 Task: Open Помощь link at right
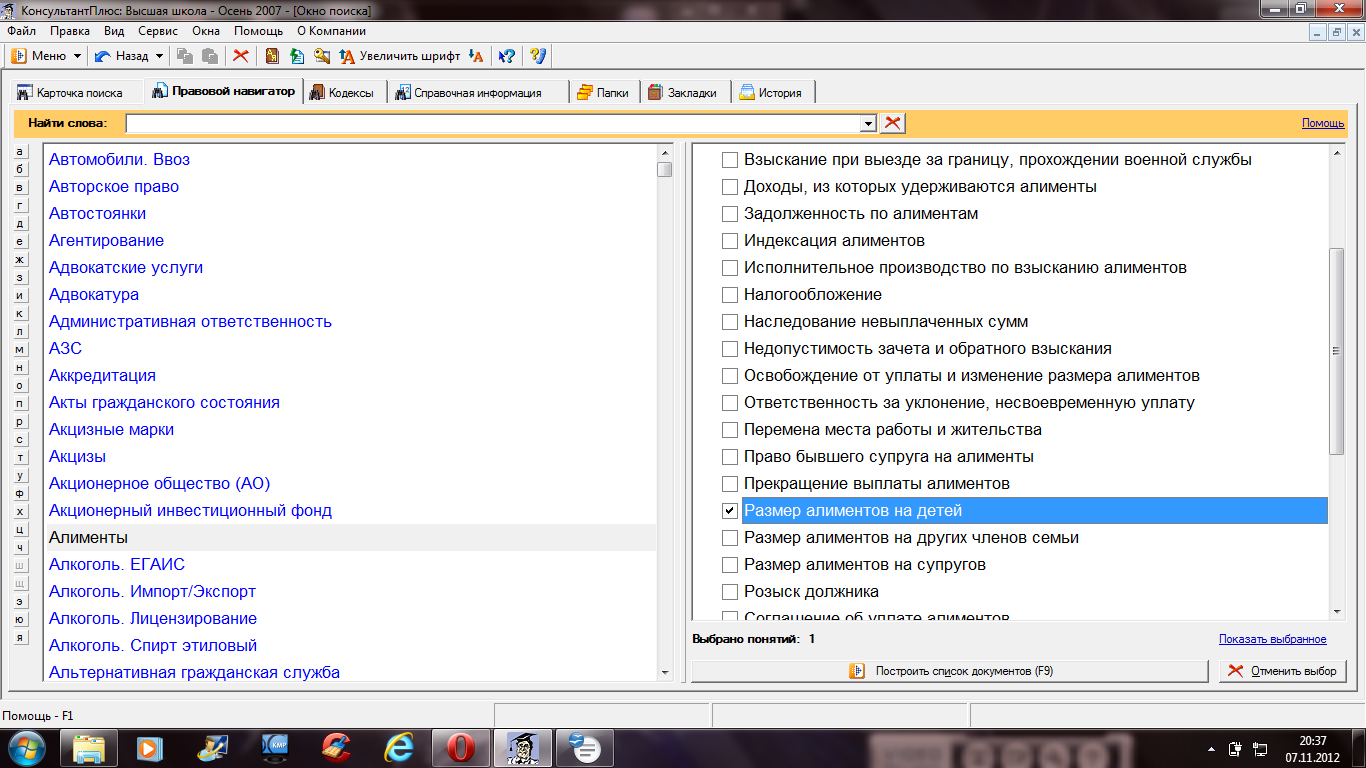pos(1323,123)
